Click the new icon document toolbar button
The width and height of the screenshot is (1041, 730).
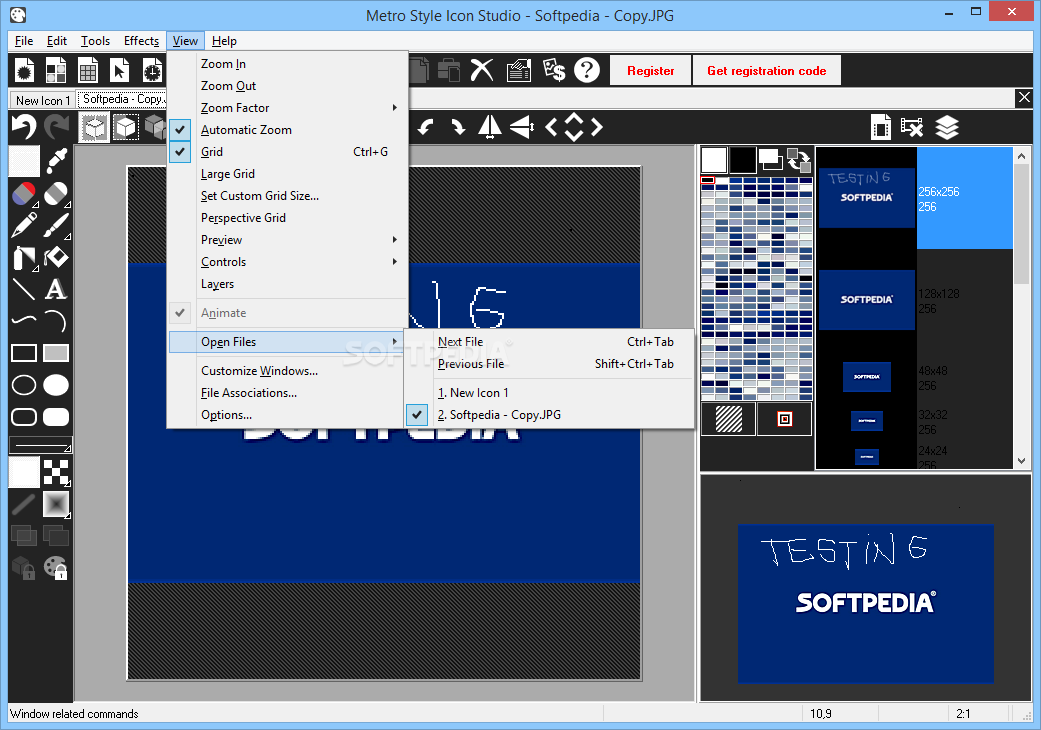pyautogui.click(x=24, y=70)
